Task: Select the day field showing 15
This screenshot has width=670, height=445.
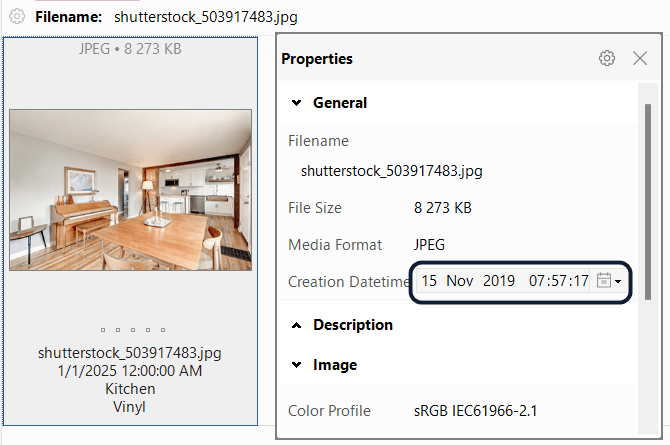Action: 429,281
